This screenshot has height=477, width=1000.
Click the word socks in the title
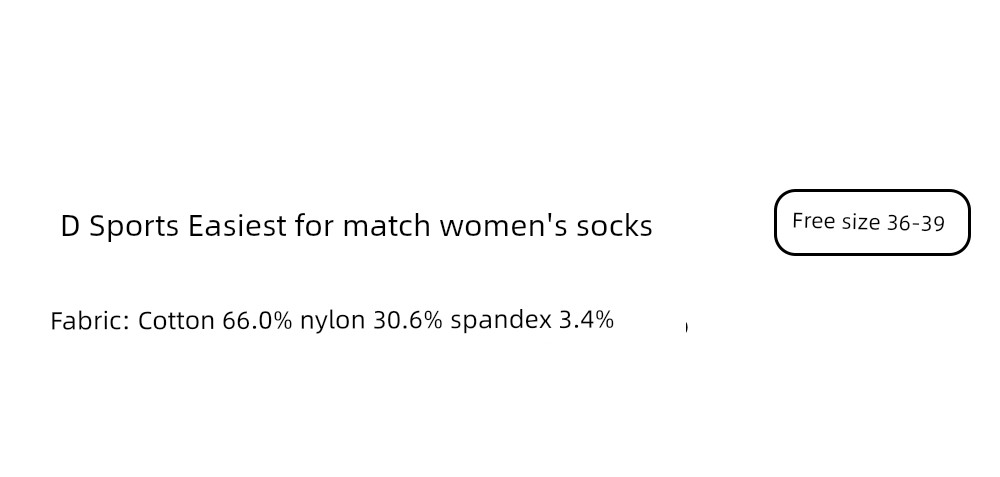click(x=614, y=226)
